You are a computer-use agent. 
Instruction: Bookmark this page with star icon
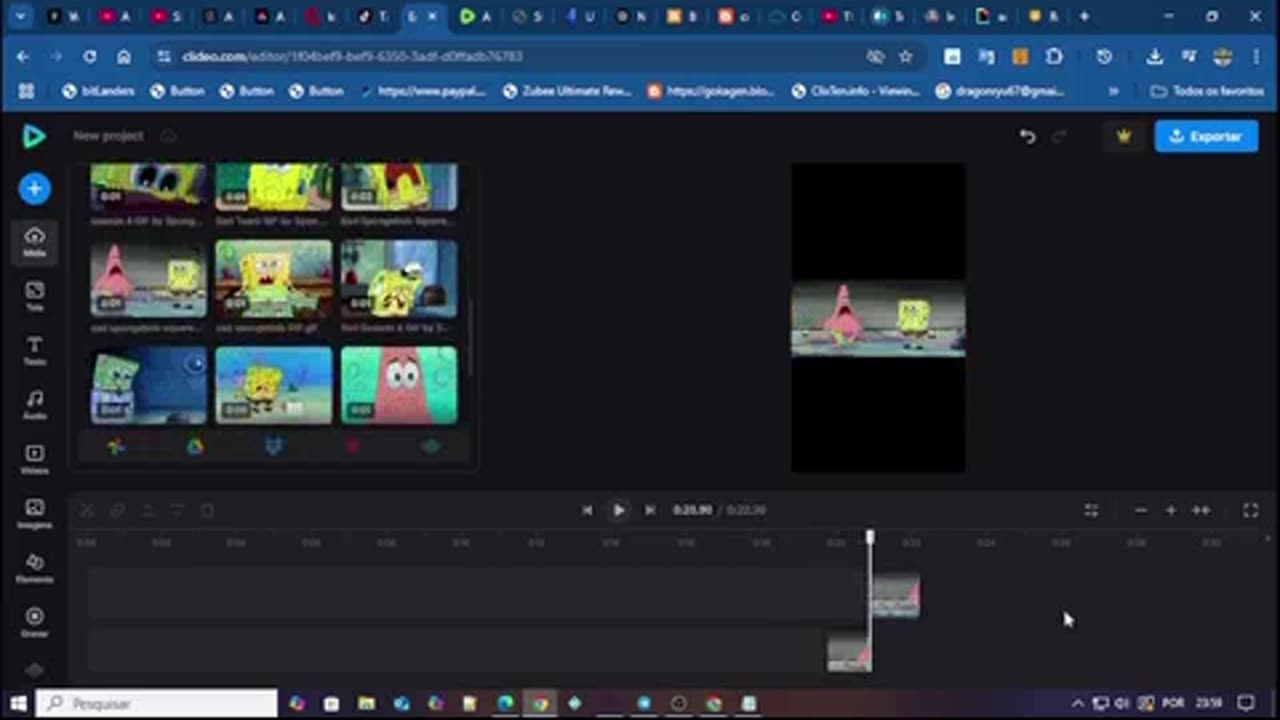click(905, 57)
